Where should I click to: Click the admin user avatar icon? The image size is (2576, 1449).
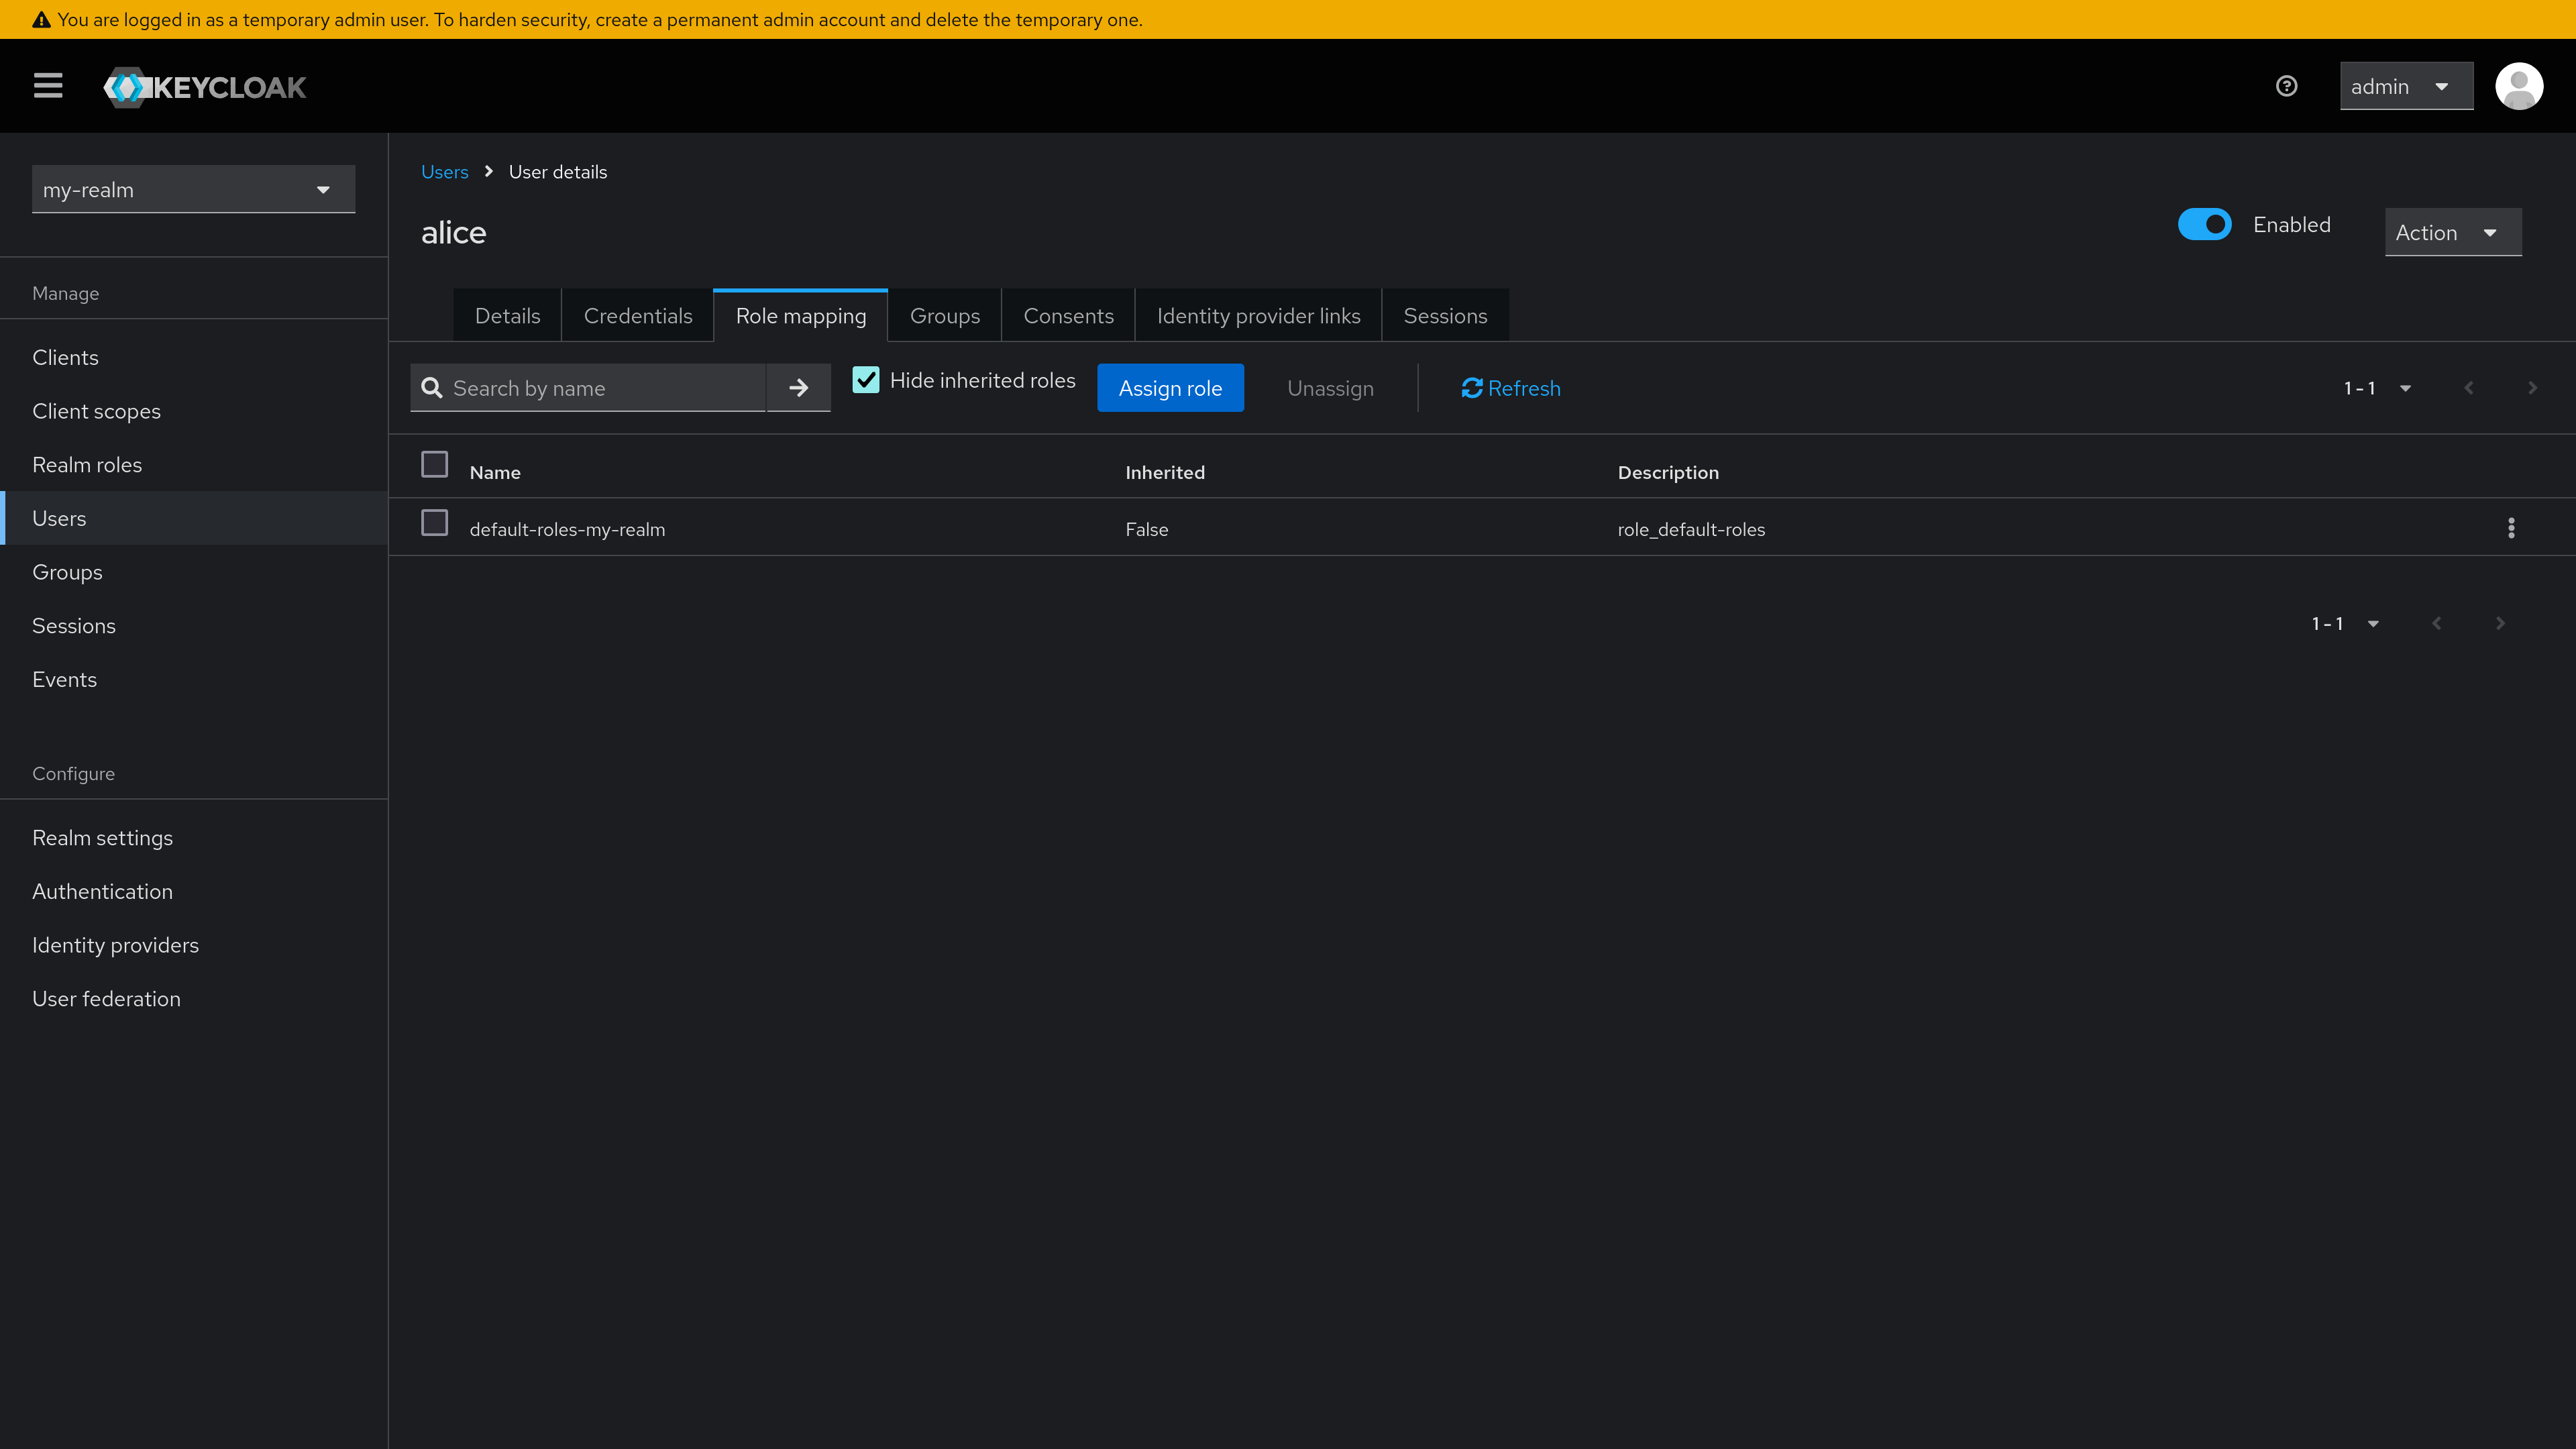2520,85
